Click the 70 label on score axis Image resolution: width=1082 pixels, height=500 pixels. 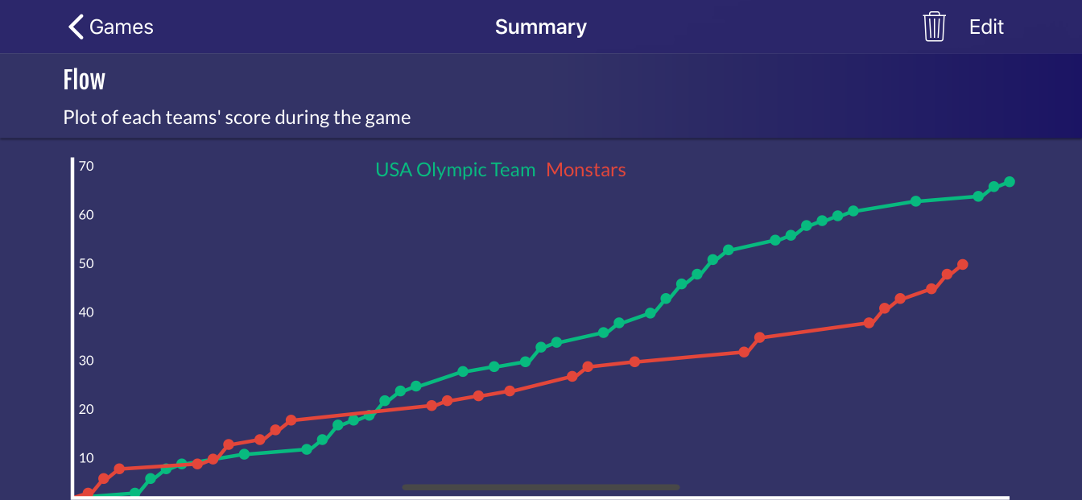coord(86,166)
